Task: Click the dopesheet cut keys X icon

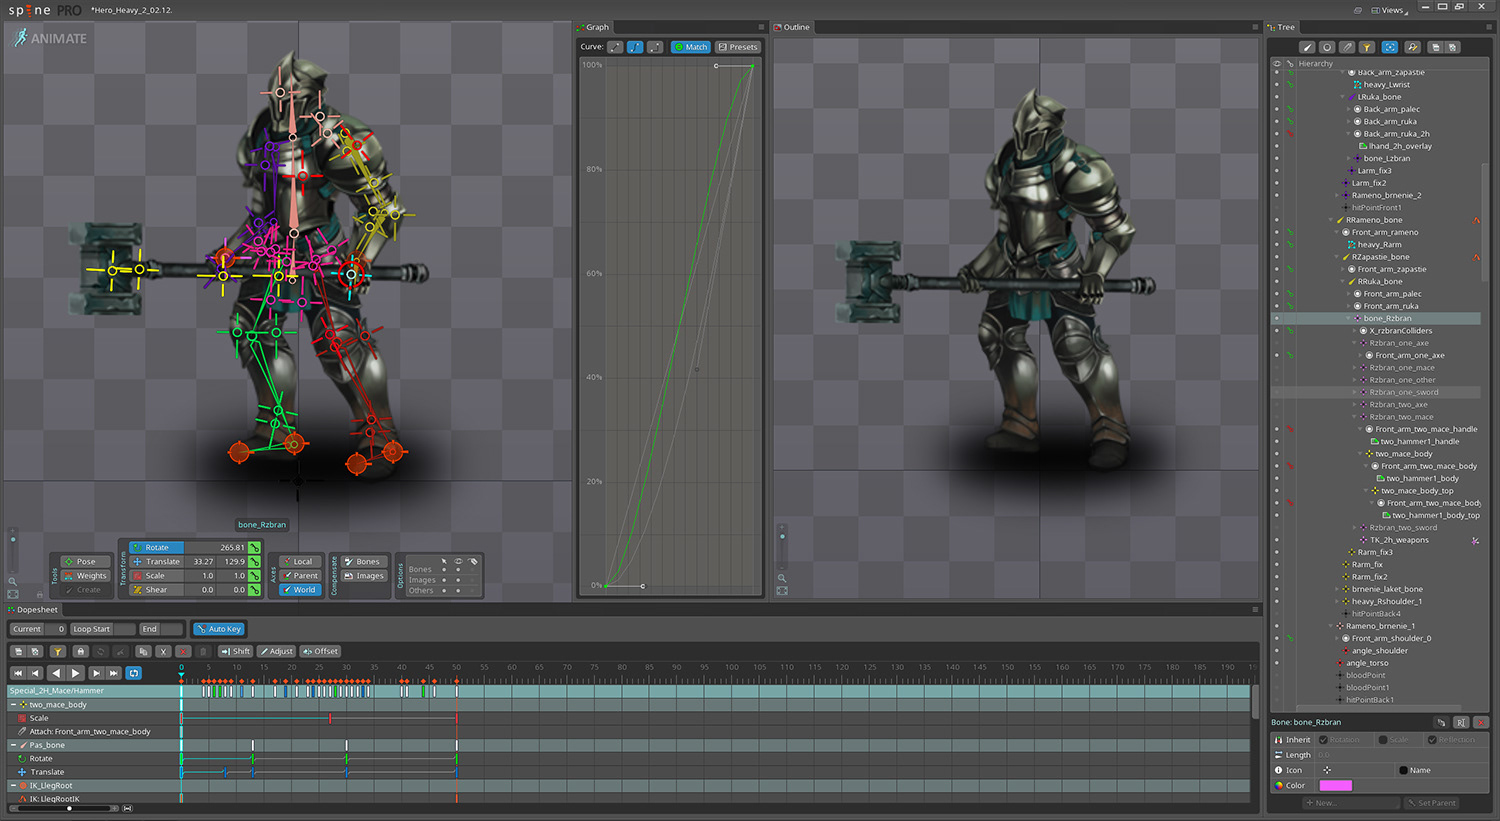Action: point(163,651)
